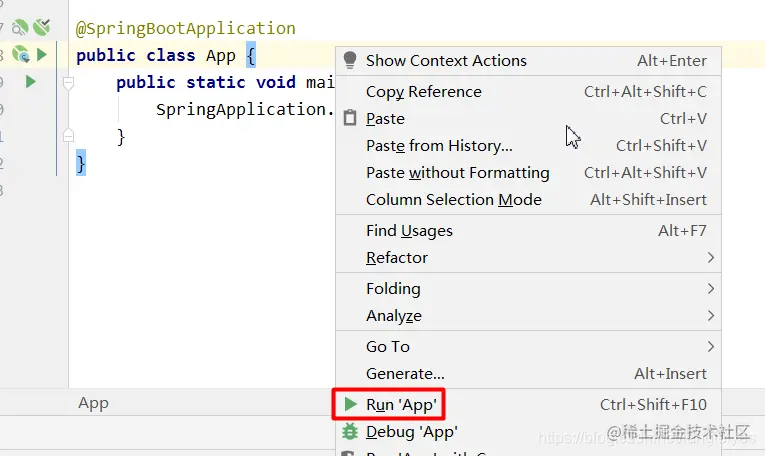Click the fold end marker beside the method's closing brace
This screenshot has height=456, width=765.
[x=69, y=135]
